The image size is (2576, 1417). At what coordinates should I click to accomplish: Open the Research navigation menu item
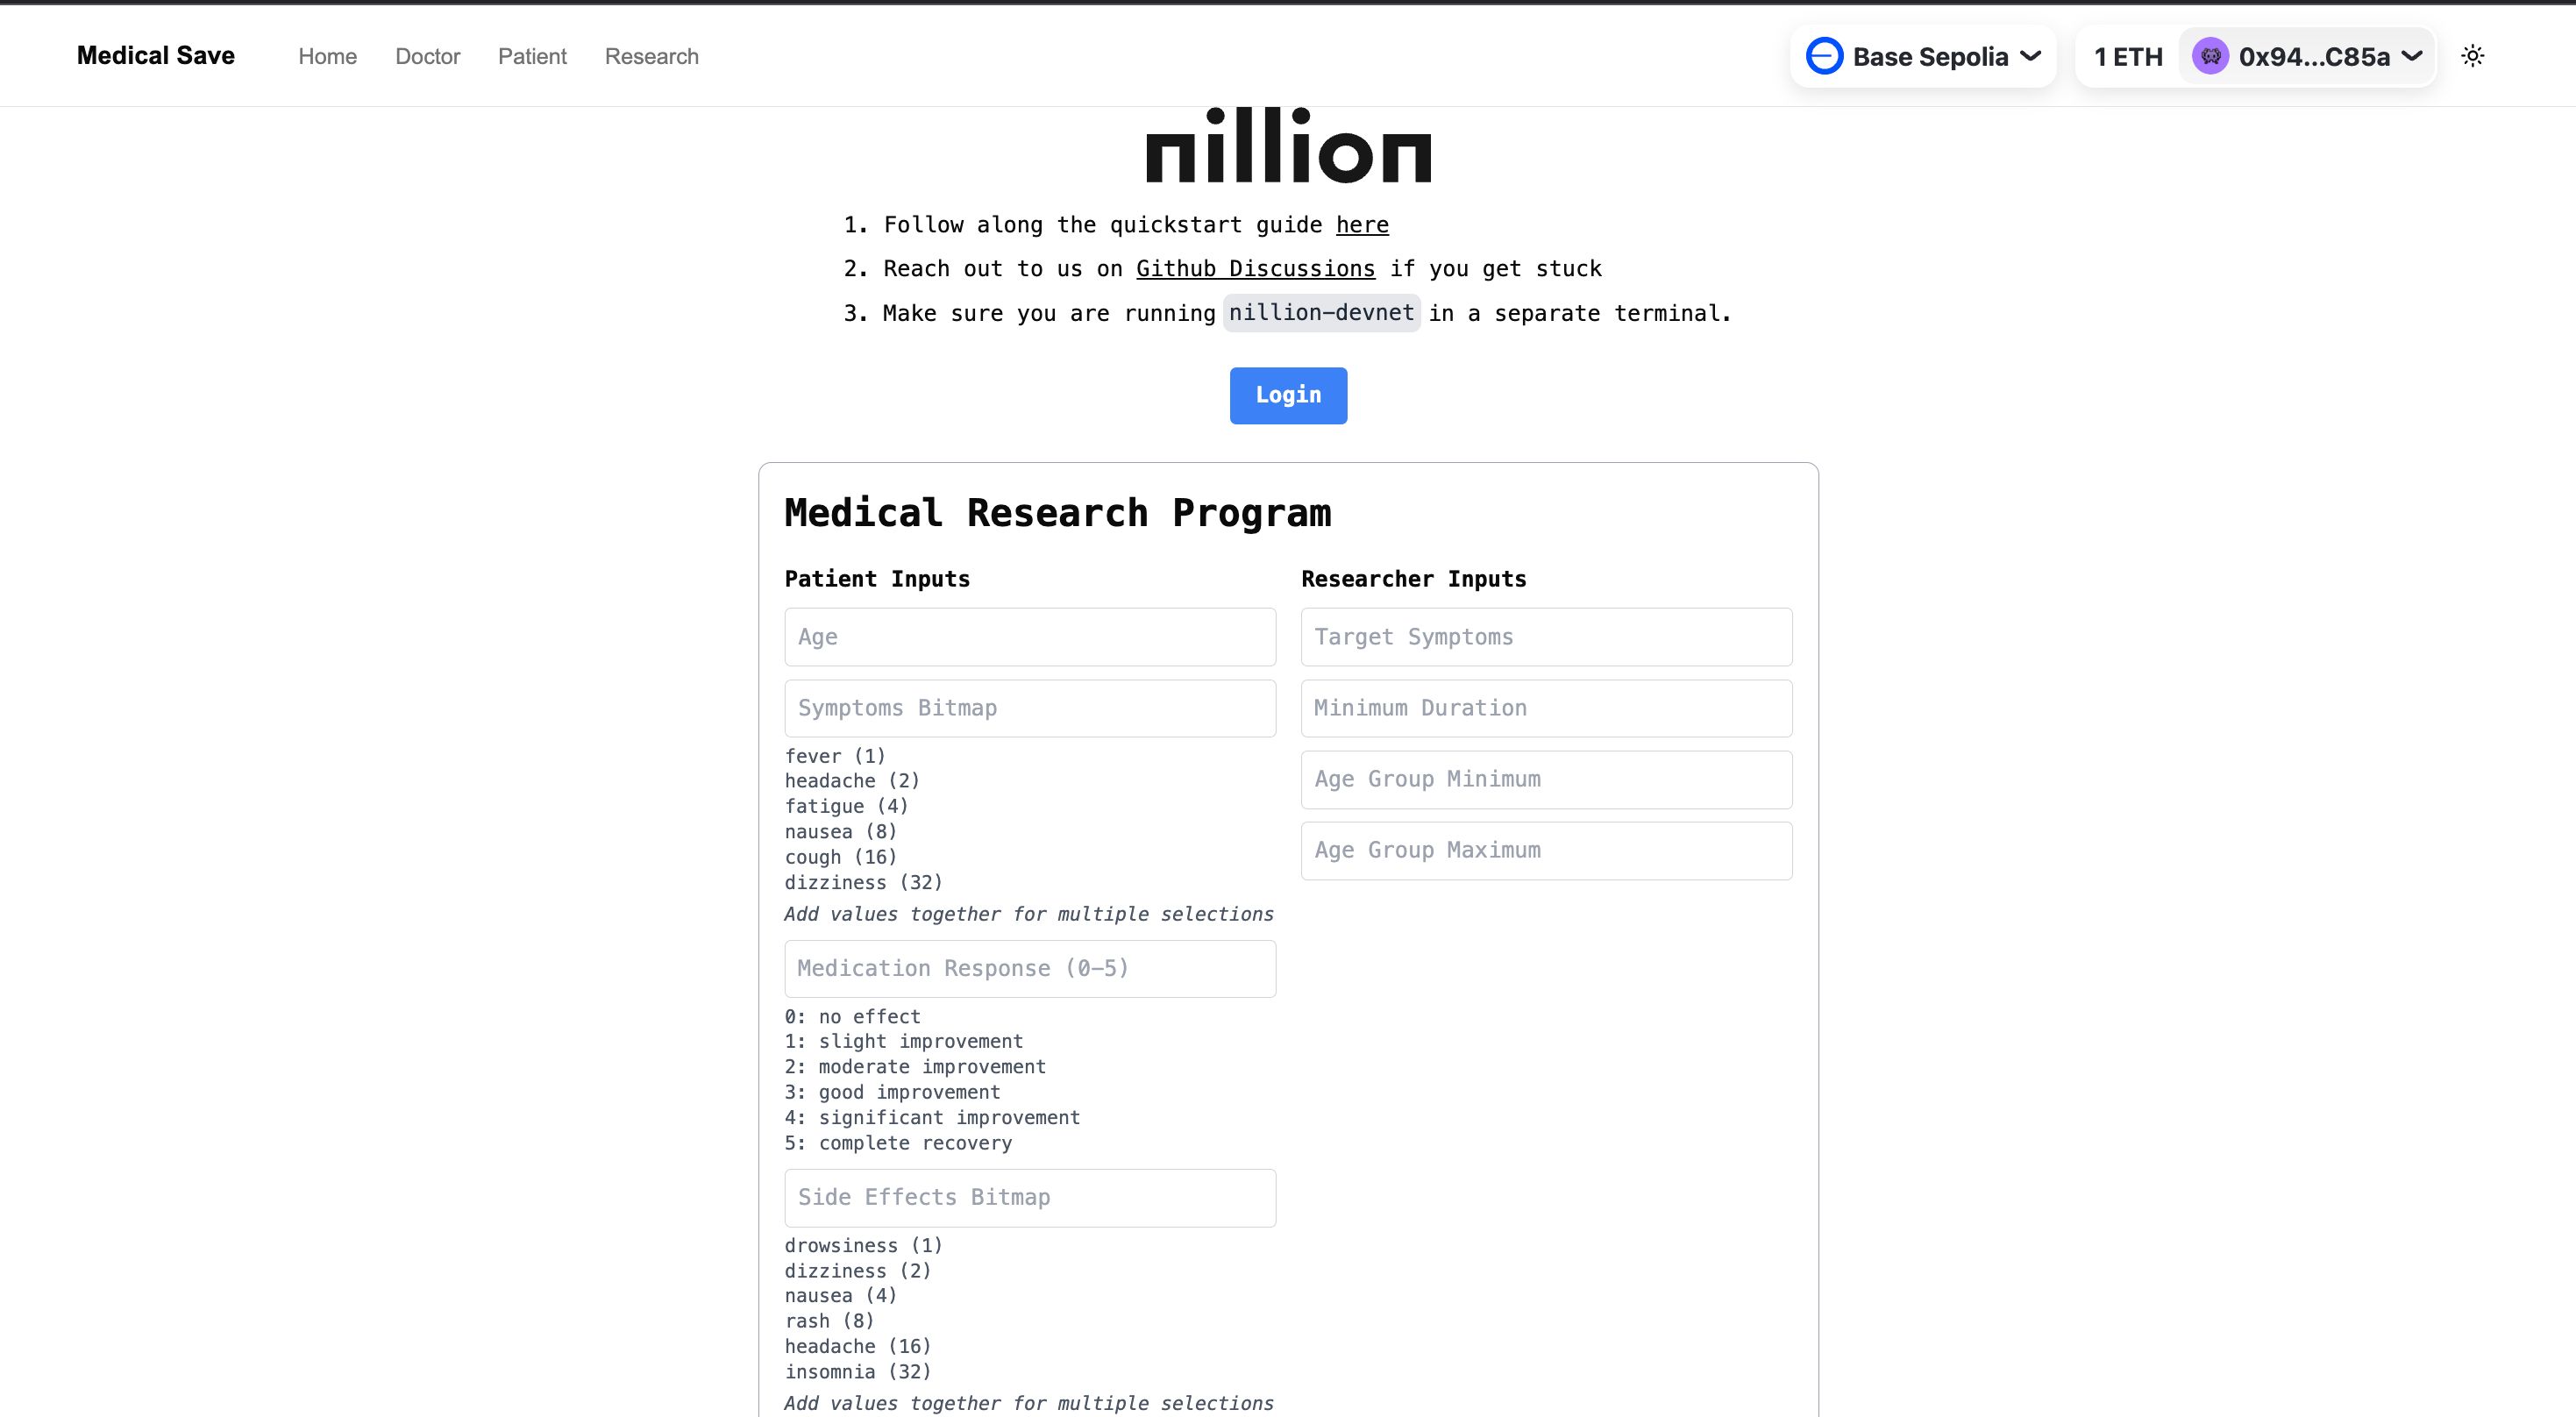pyautogui.click(x=651, y=56)
